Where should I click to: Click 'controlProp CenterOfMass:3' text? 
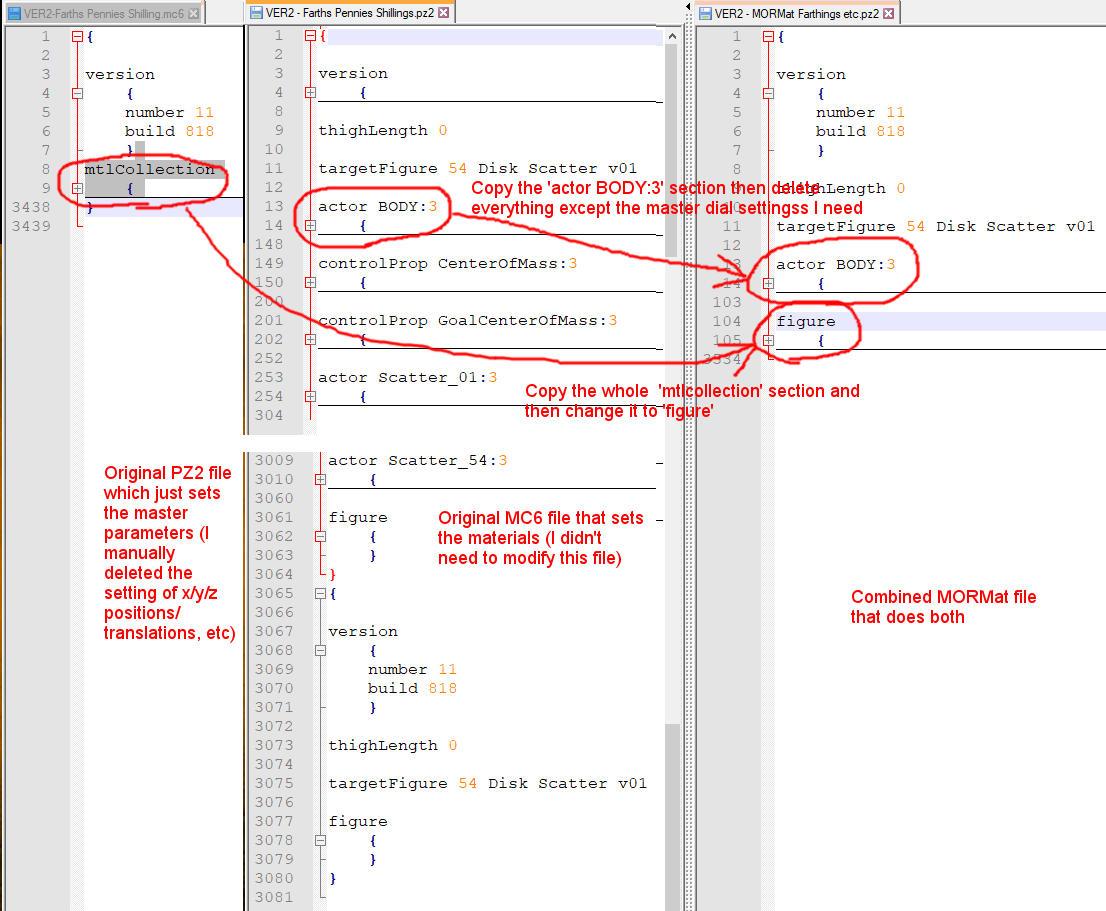[447, 264]
